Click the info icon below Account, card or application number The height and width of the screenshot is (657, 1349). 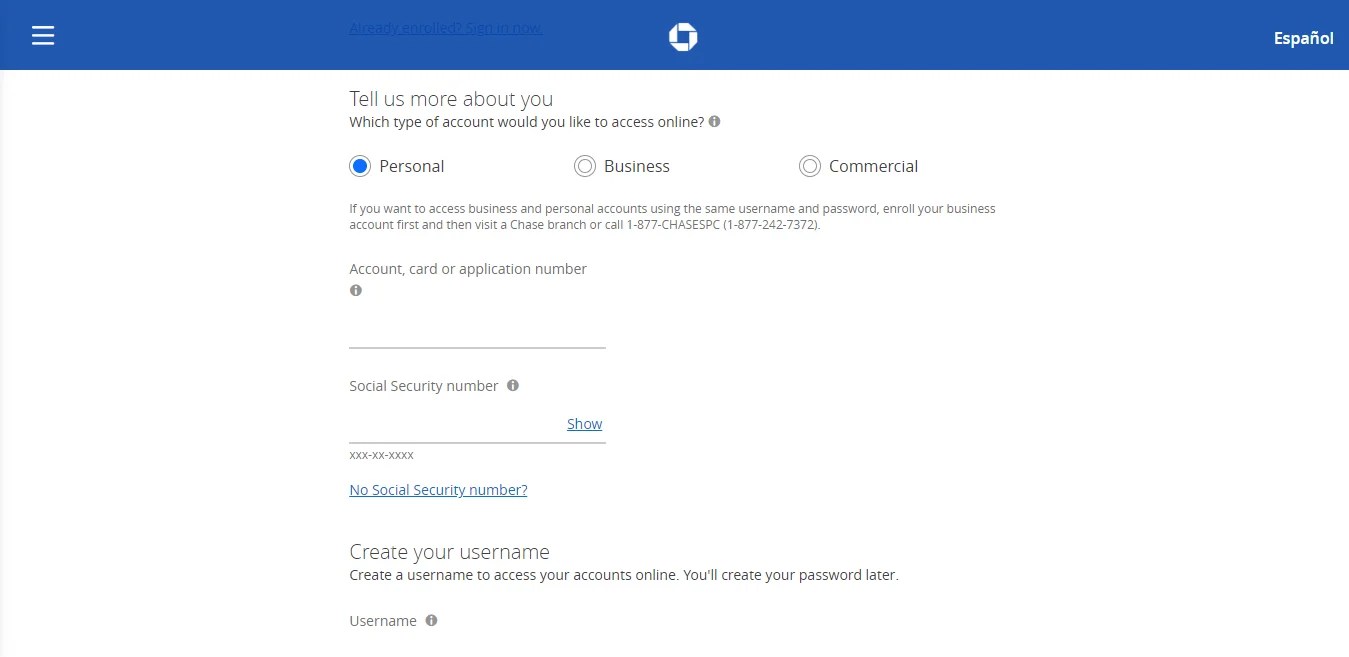[355, 290]
